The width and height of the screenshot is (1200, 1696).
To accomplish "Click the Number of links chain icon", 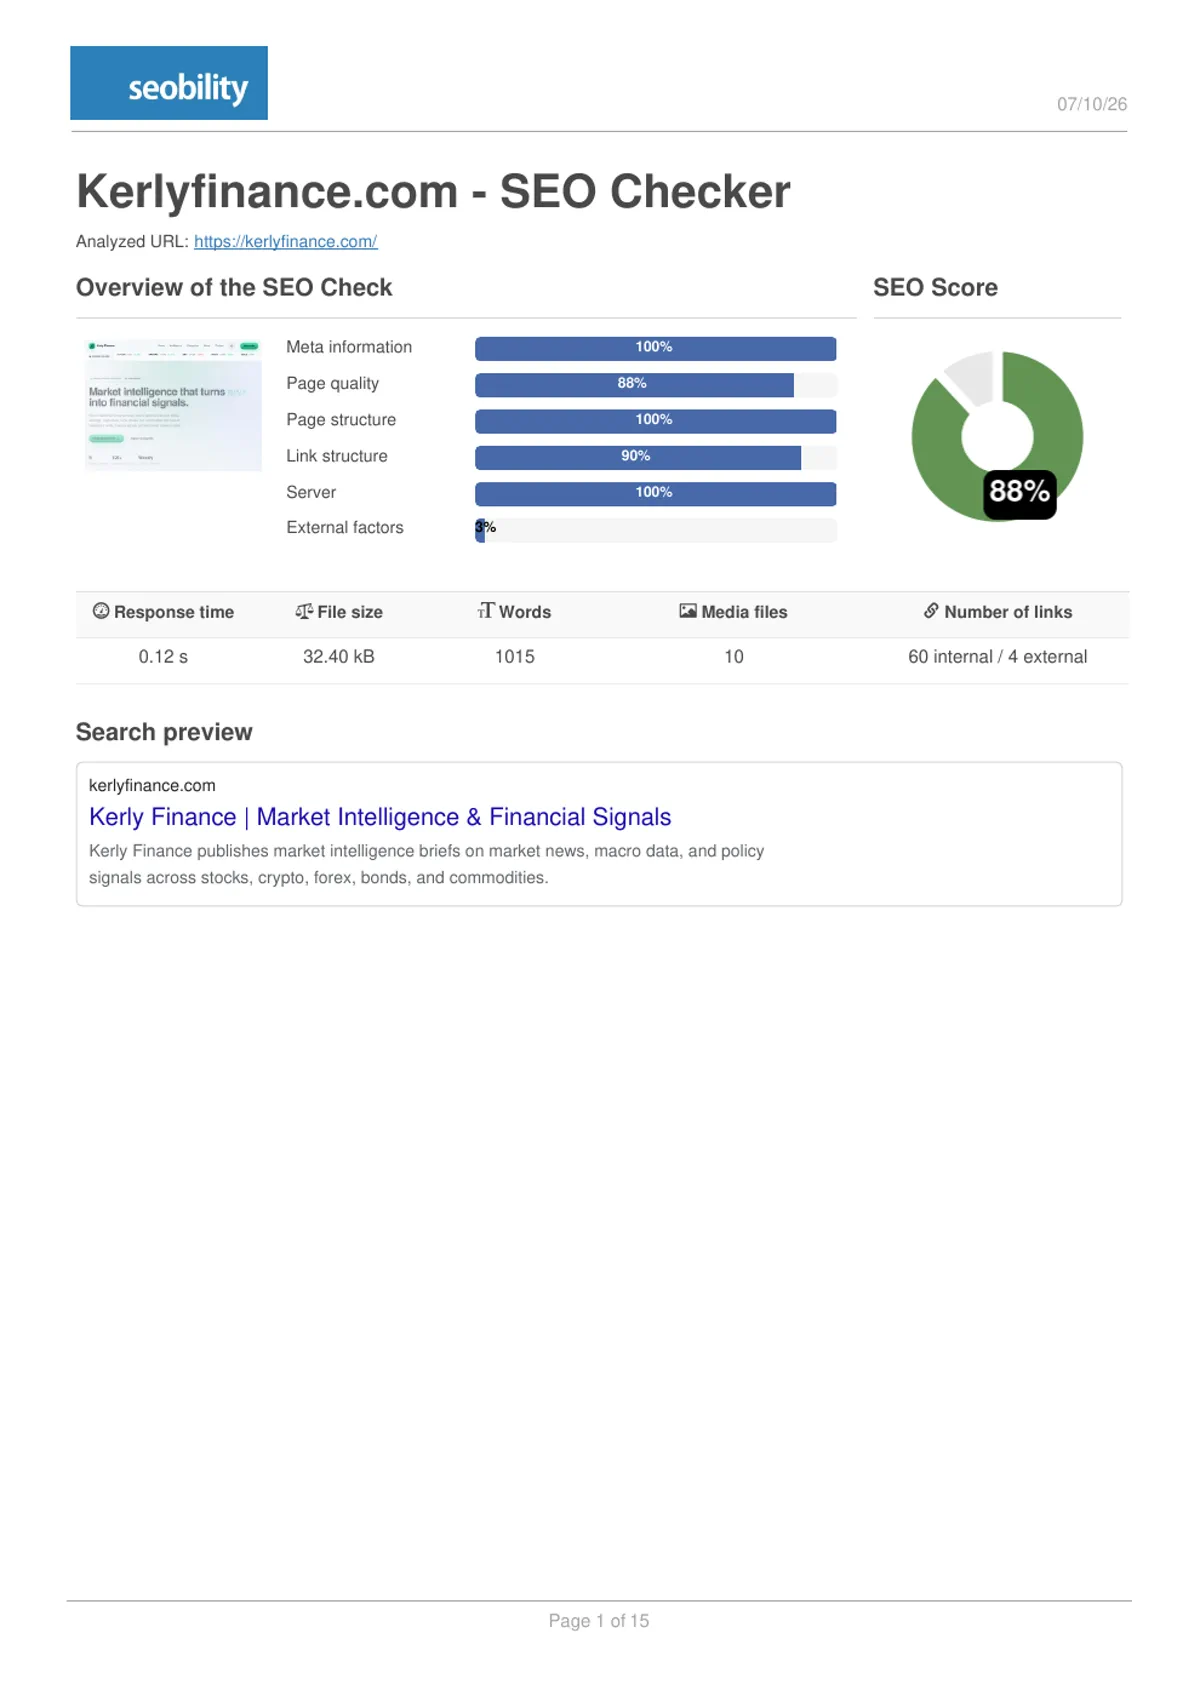I will coord(931,610).
